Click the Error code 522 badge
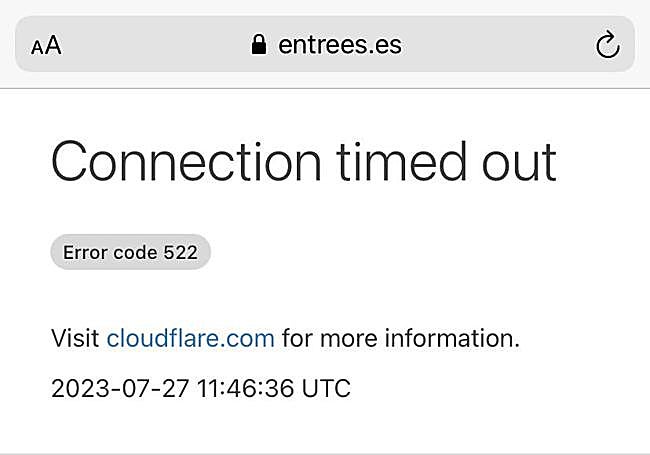 [x=130, y=253]
